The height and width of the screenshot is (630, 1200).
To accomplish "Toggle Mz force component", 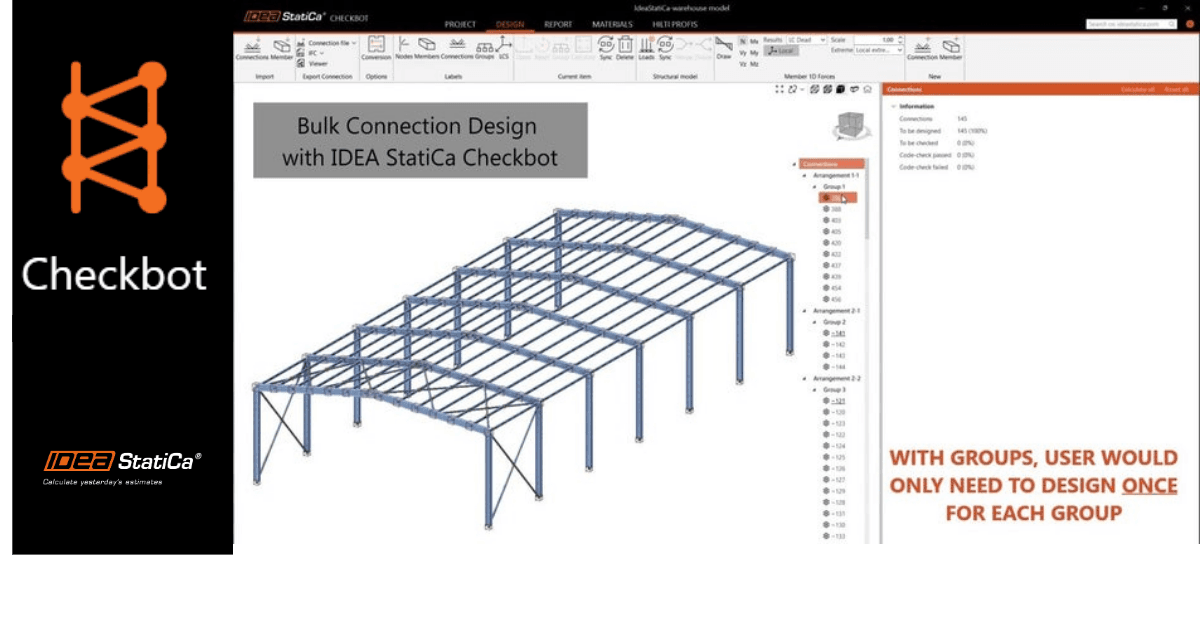I will [754, 63].
